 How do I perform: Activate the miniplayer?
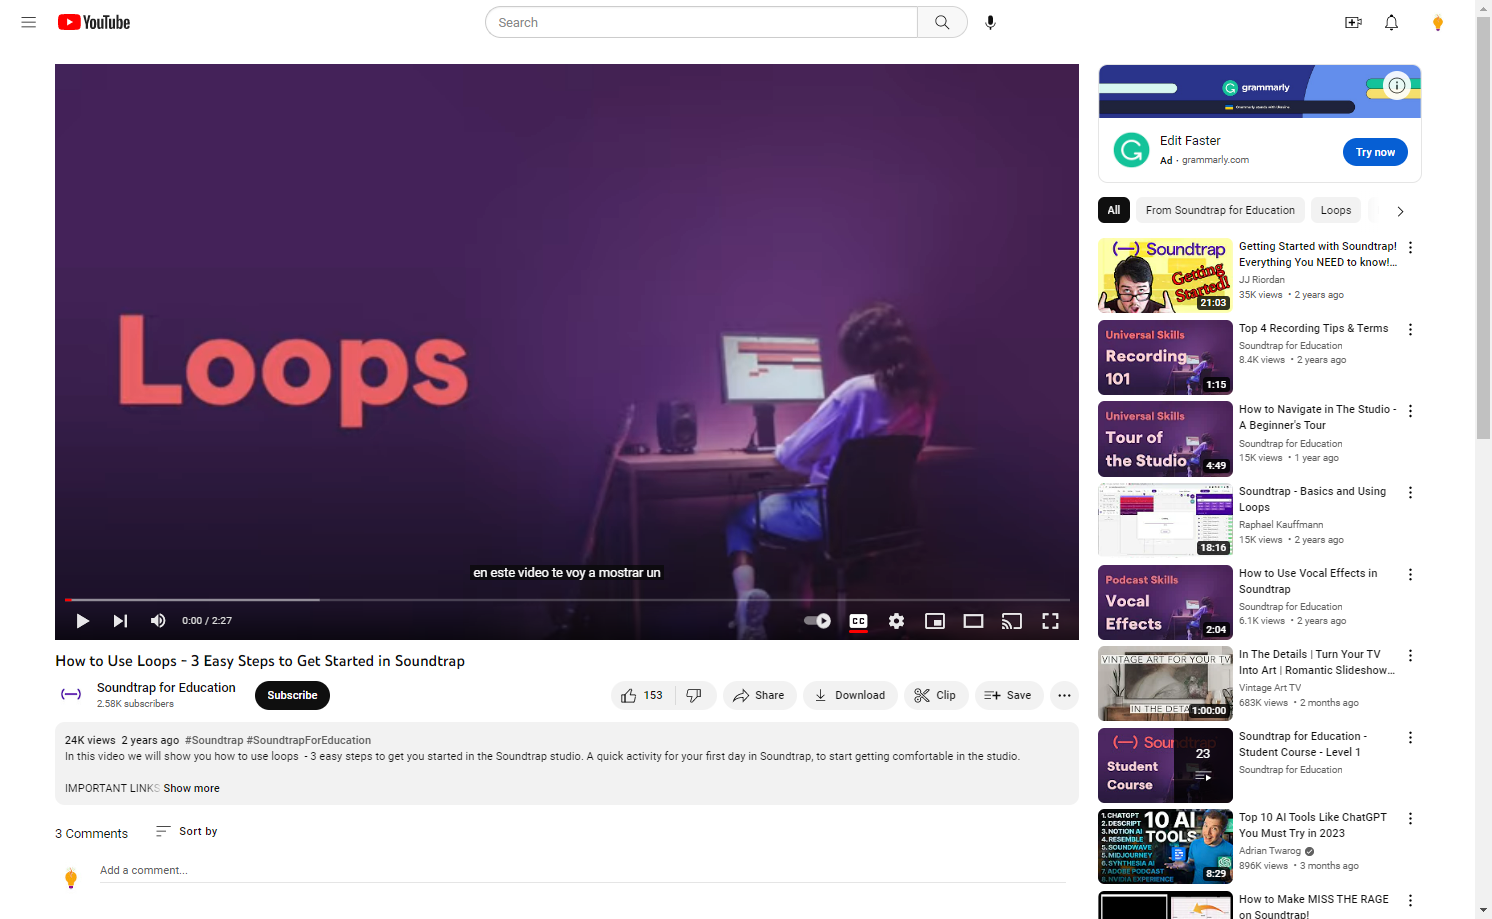935,621
